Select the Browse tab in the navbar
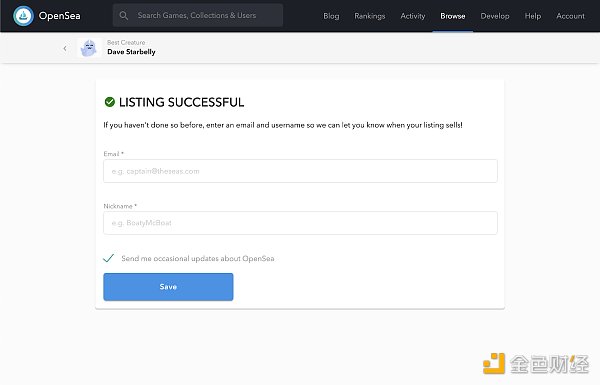600x385 pixels. (x=453, y=16)
